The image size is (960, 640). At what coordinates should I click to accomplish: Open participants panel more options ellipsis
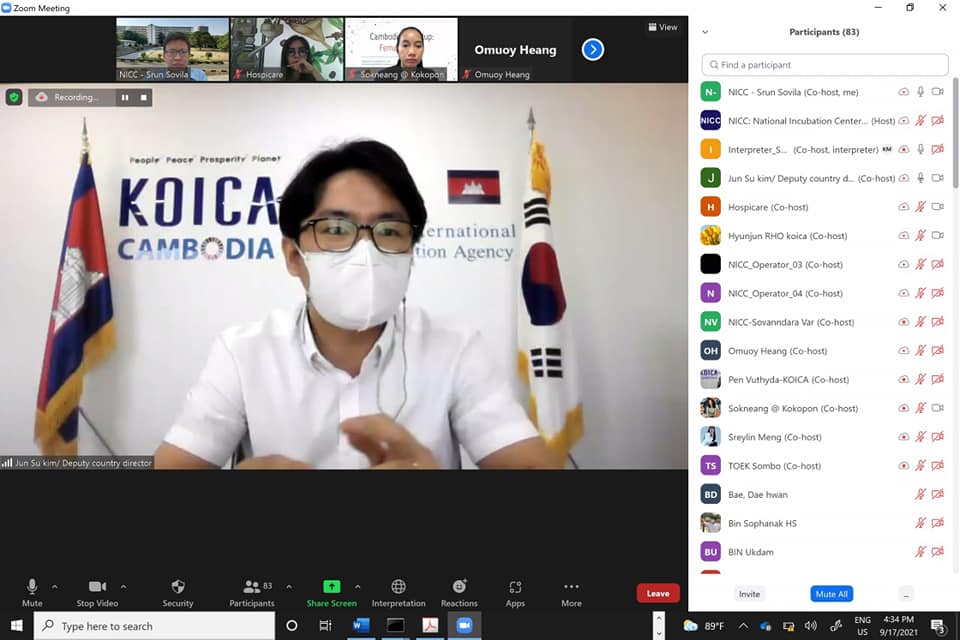point(906,594)
